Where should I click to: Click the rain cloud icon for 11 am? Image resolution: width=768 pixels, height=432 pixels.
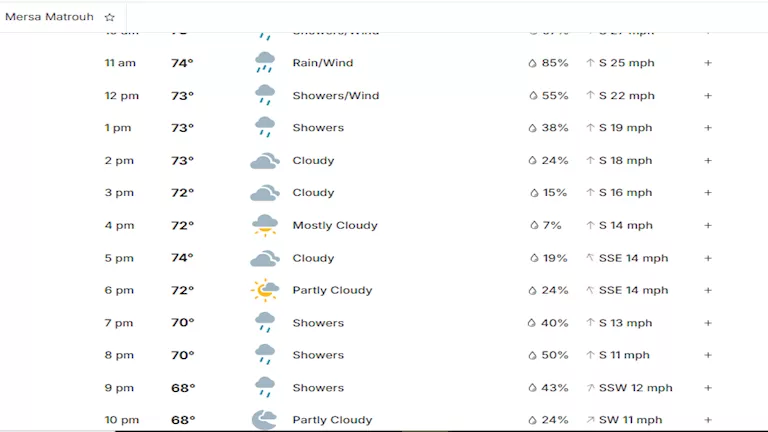[x=264, y=63]
